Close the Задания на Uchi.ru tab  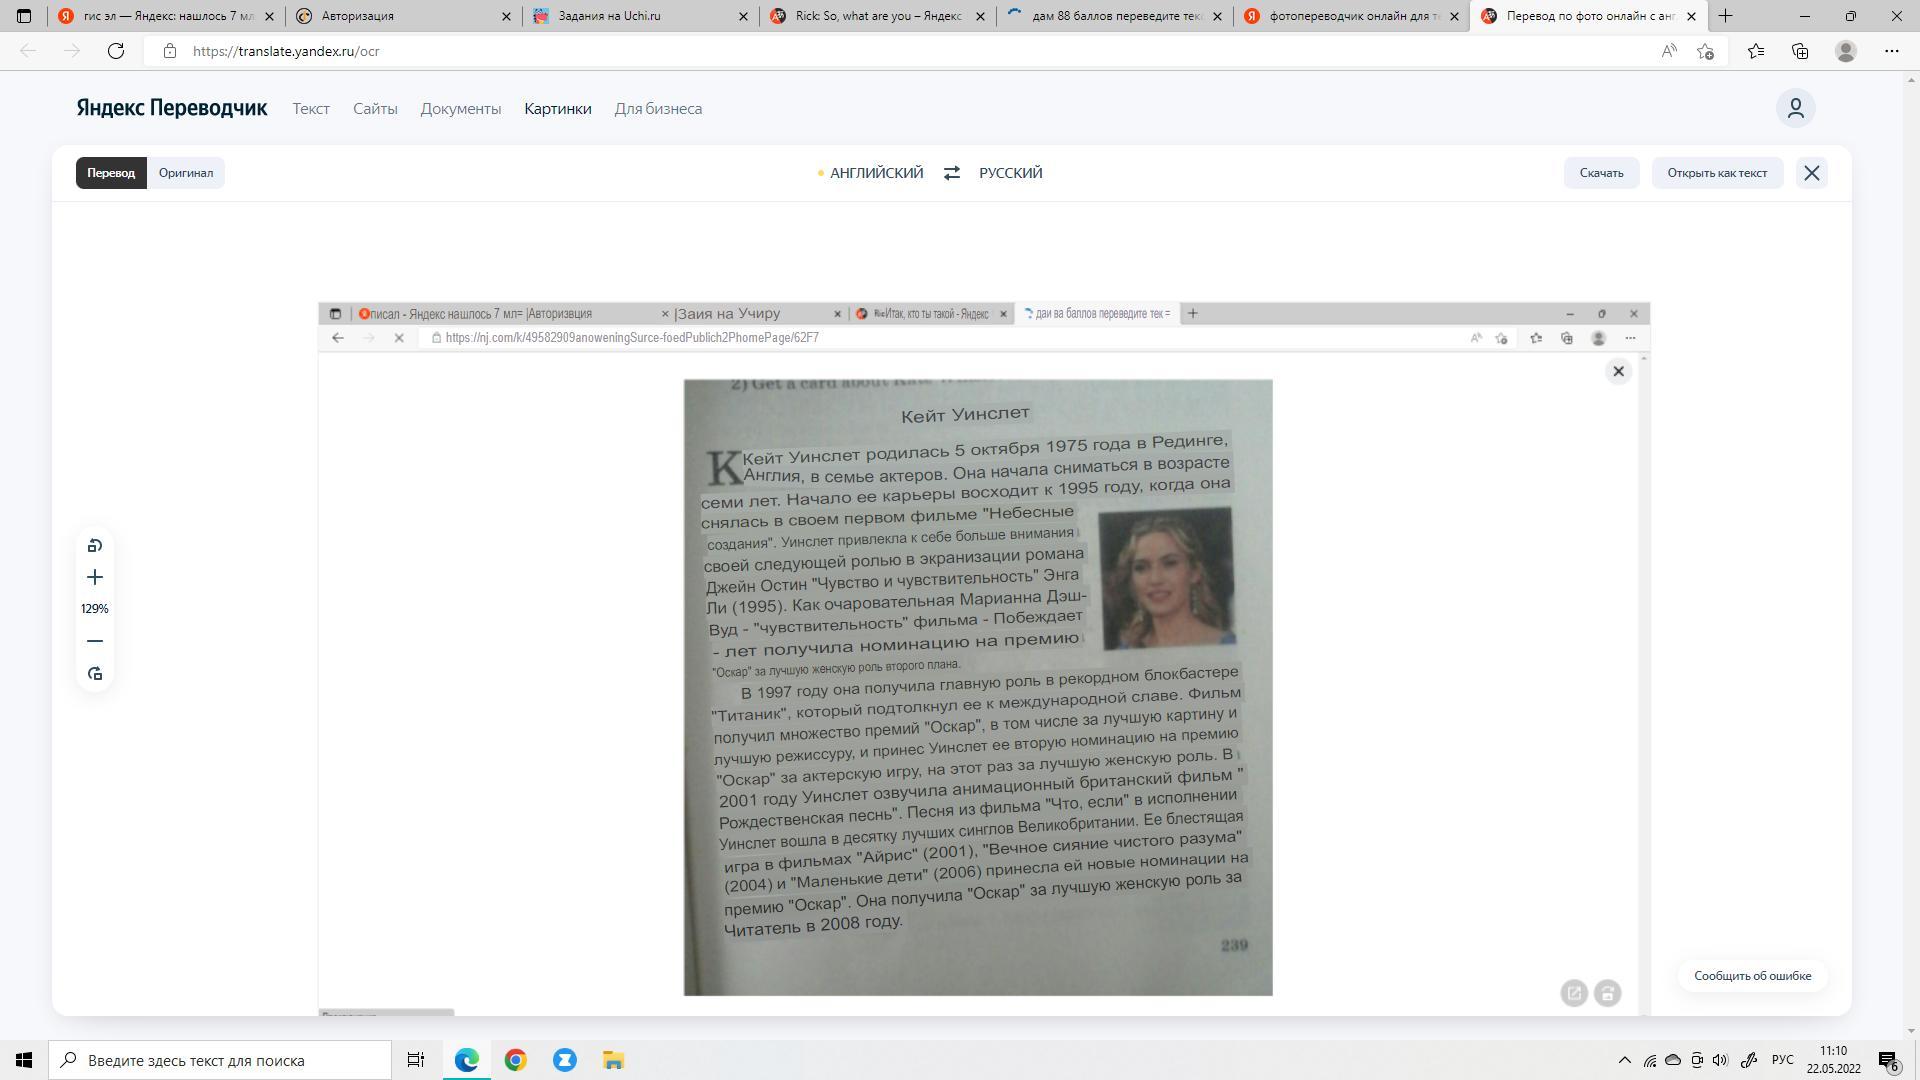[743, 16]
